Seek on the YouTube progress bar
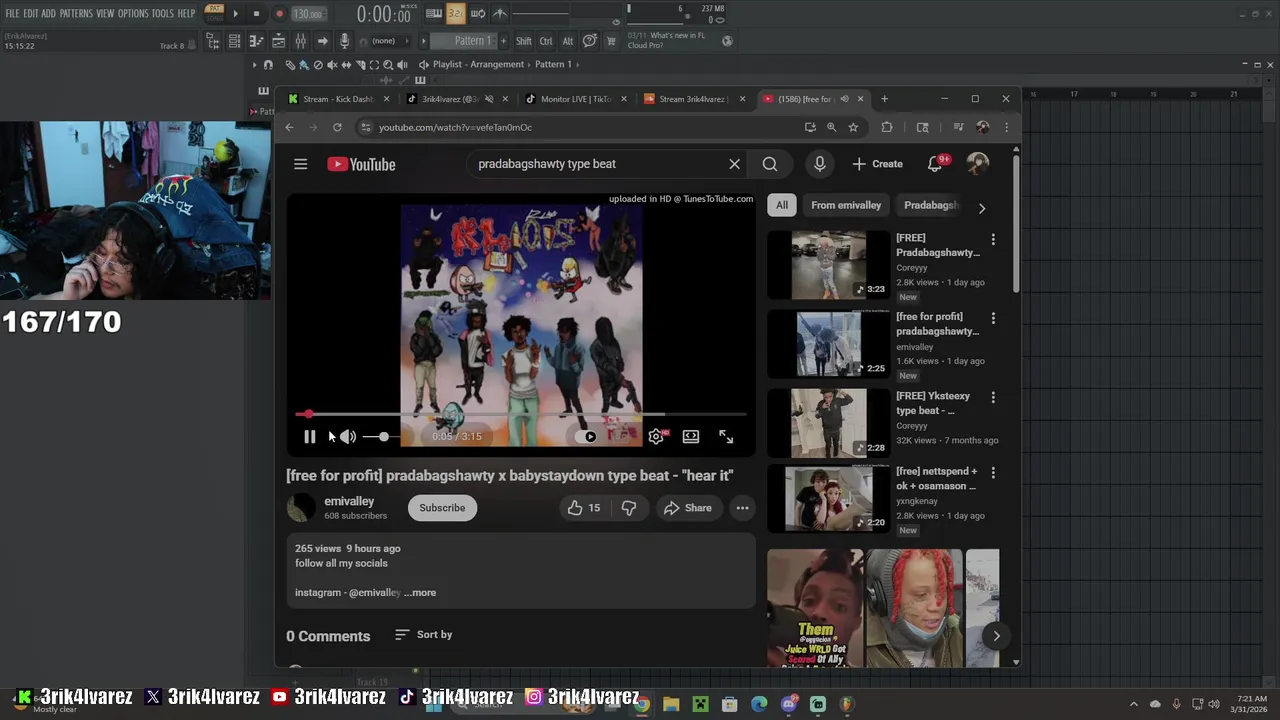 521,414
